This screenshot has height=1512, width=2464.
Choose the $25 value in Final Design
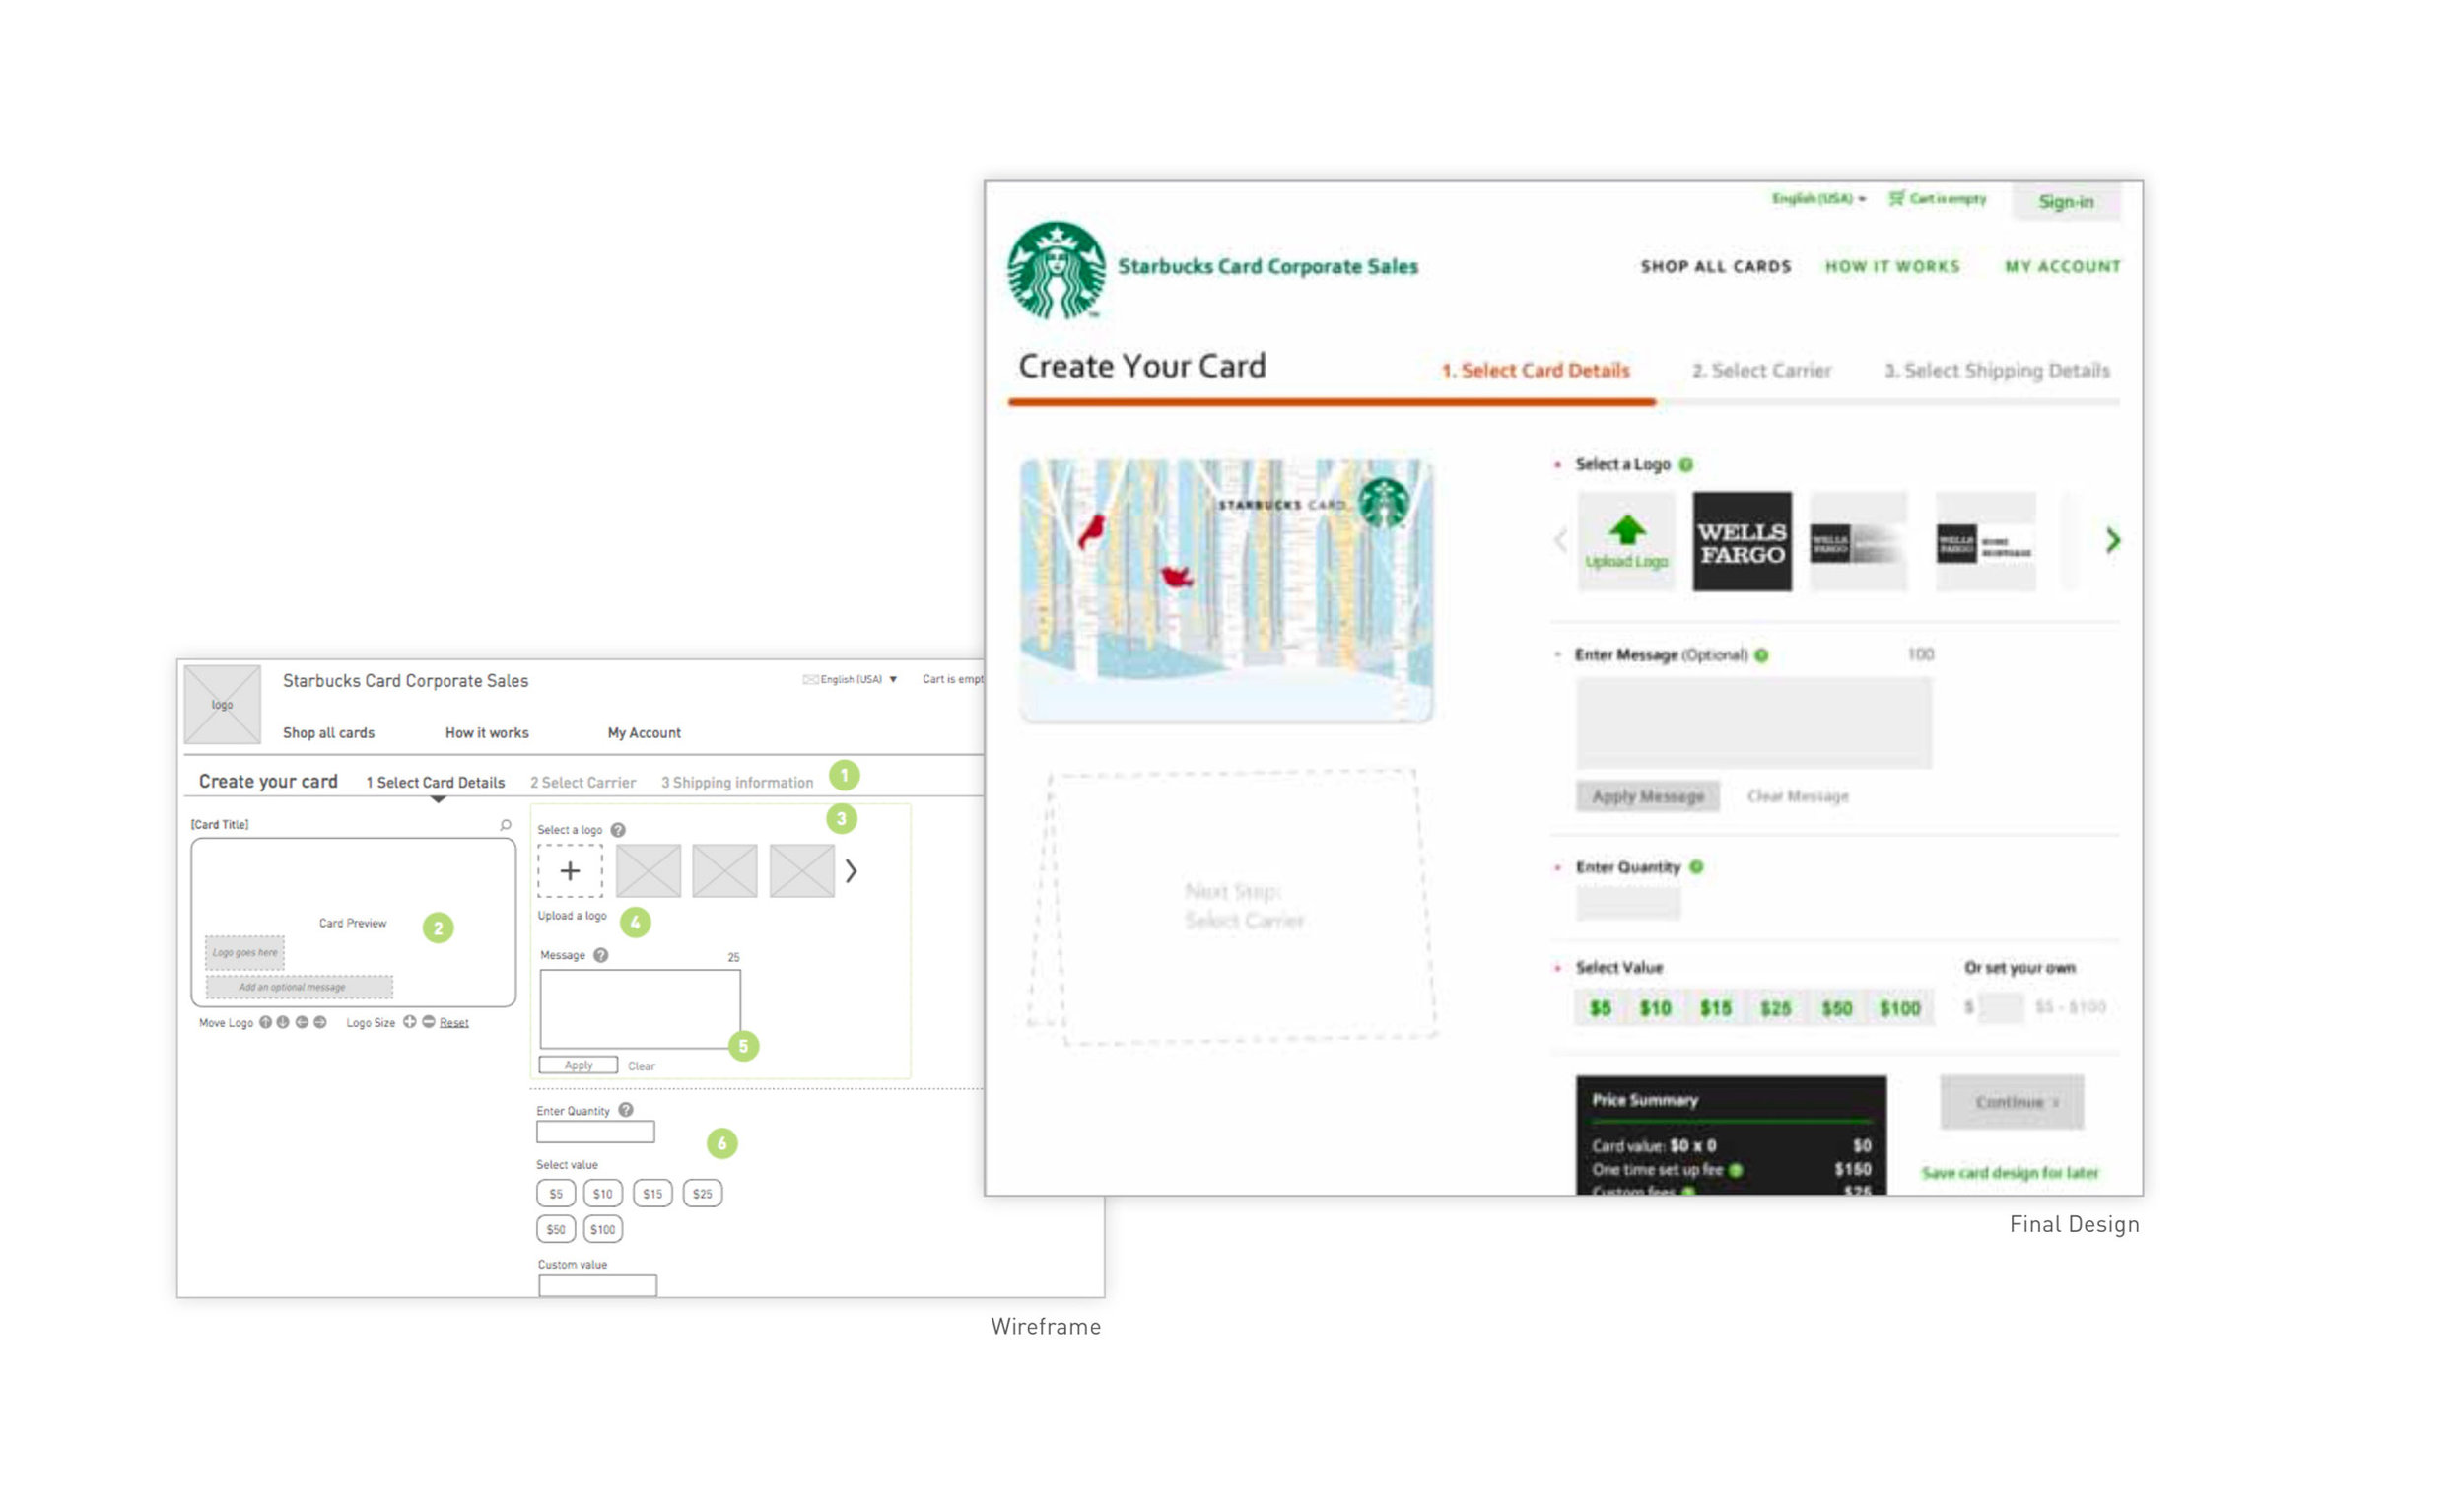pos(1776,1008)
